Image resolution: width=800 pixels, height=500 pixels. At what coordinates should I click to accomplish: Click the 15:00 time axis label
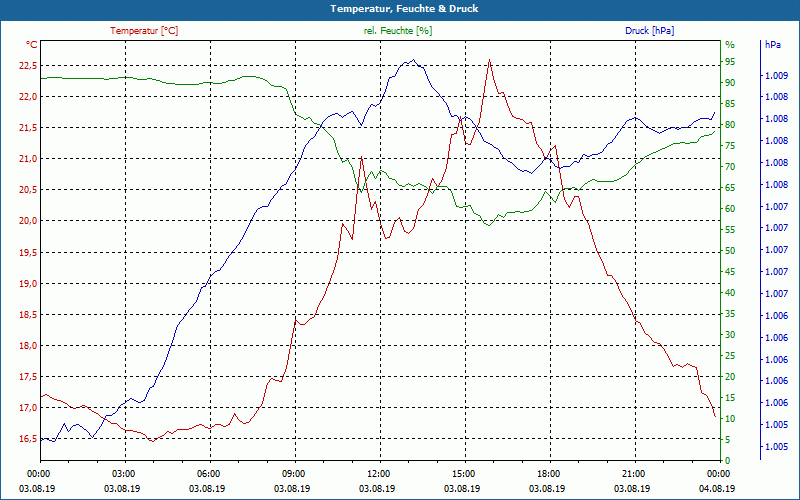point(465,474)
